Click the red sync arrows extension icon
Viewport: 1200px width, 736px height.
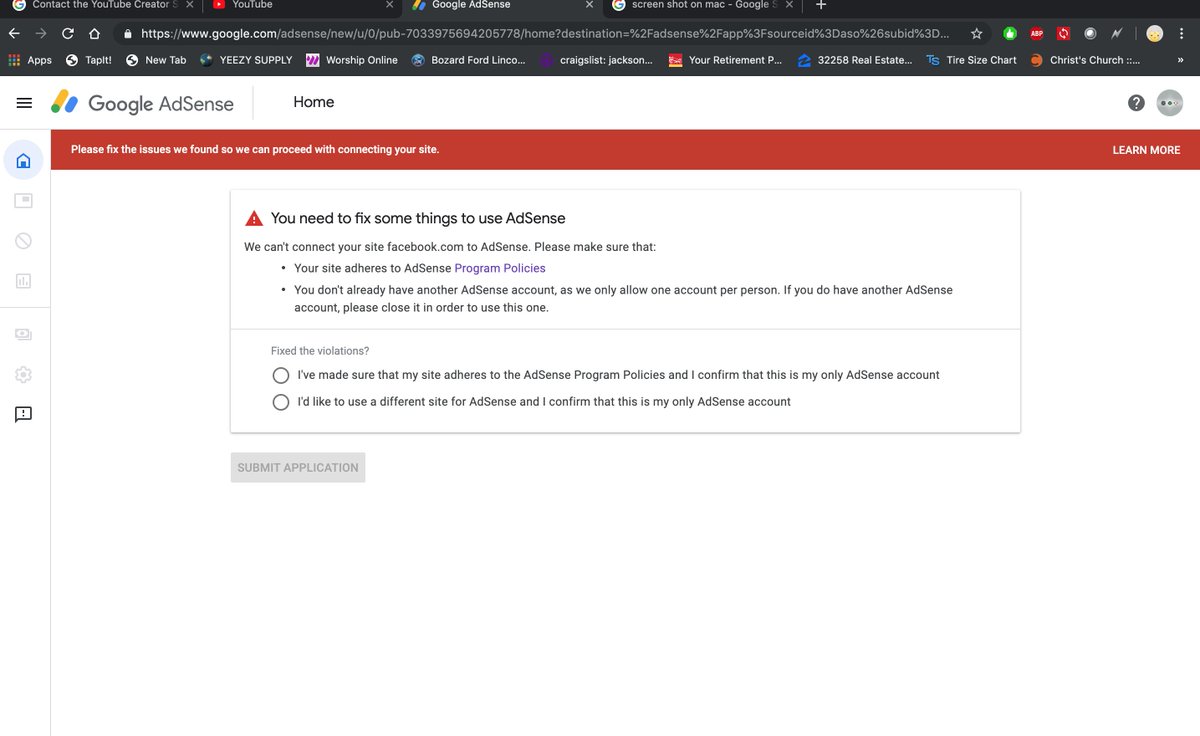click(1064, 33)
